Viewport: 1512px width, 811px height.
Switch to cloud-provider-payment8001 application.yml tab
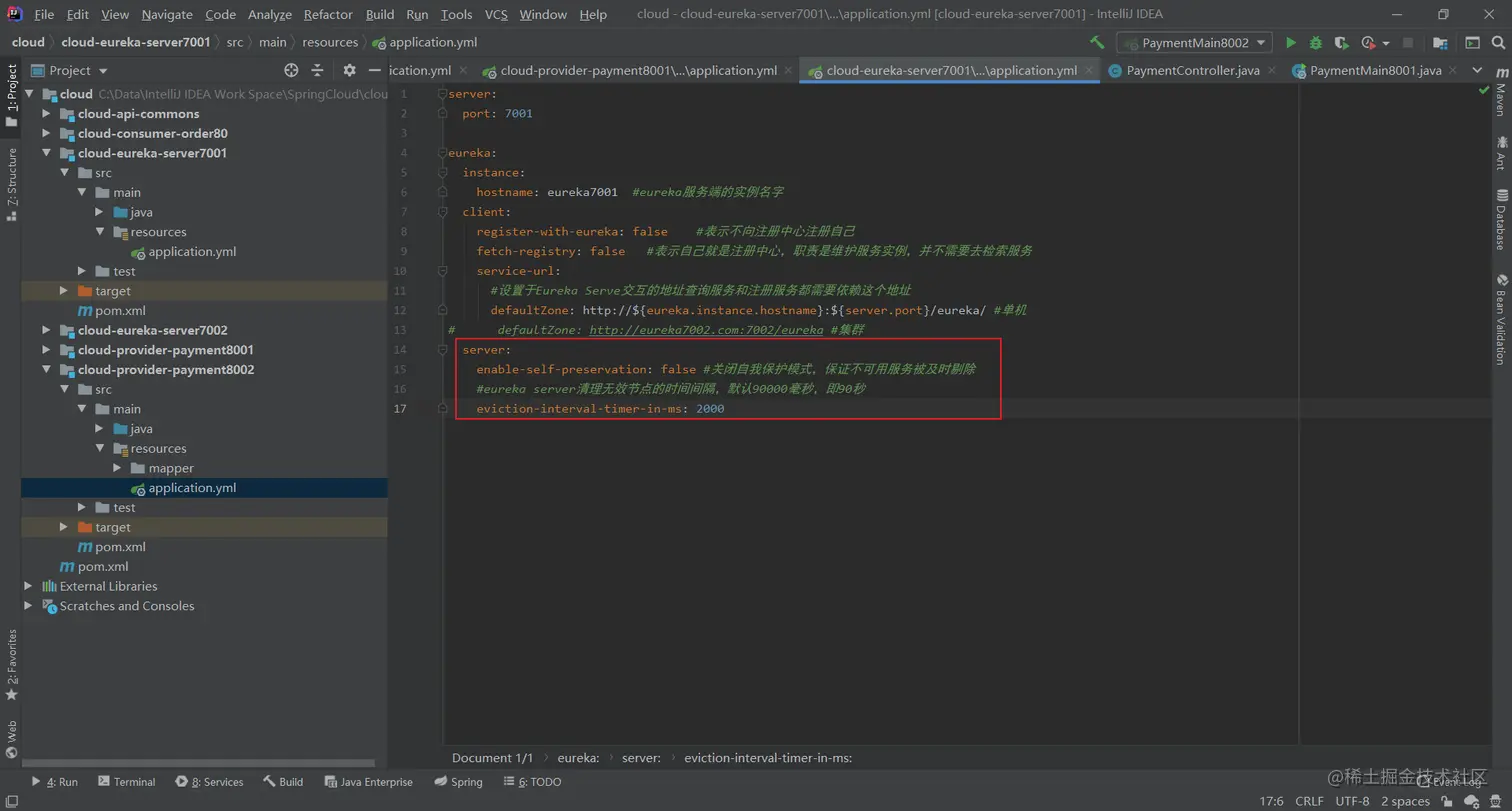(x=639, y=71)
